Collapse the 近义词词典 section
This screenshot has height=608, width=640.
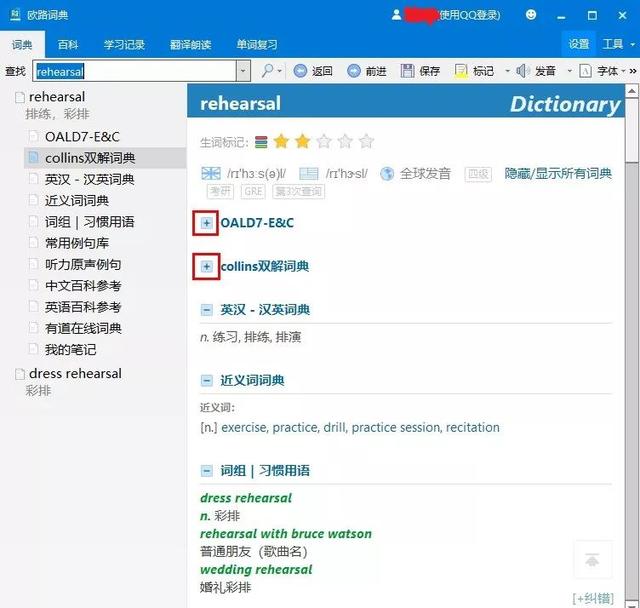[207, 381]
